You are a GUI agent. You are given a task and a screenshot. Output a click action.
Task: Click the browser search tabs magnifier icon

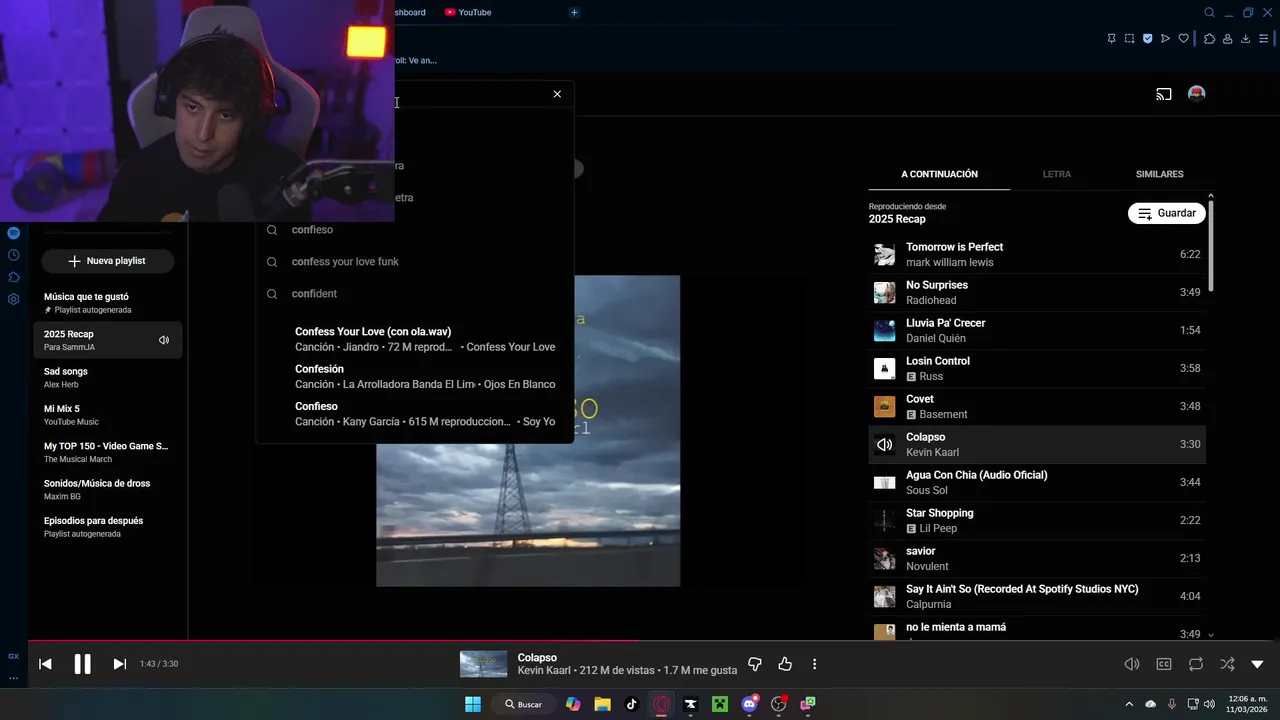[1209, 12]
